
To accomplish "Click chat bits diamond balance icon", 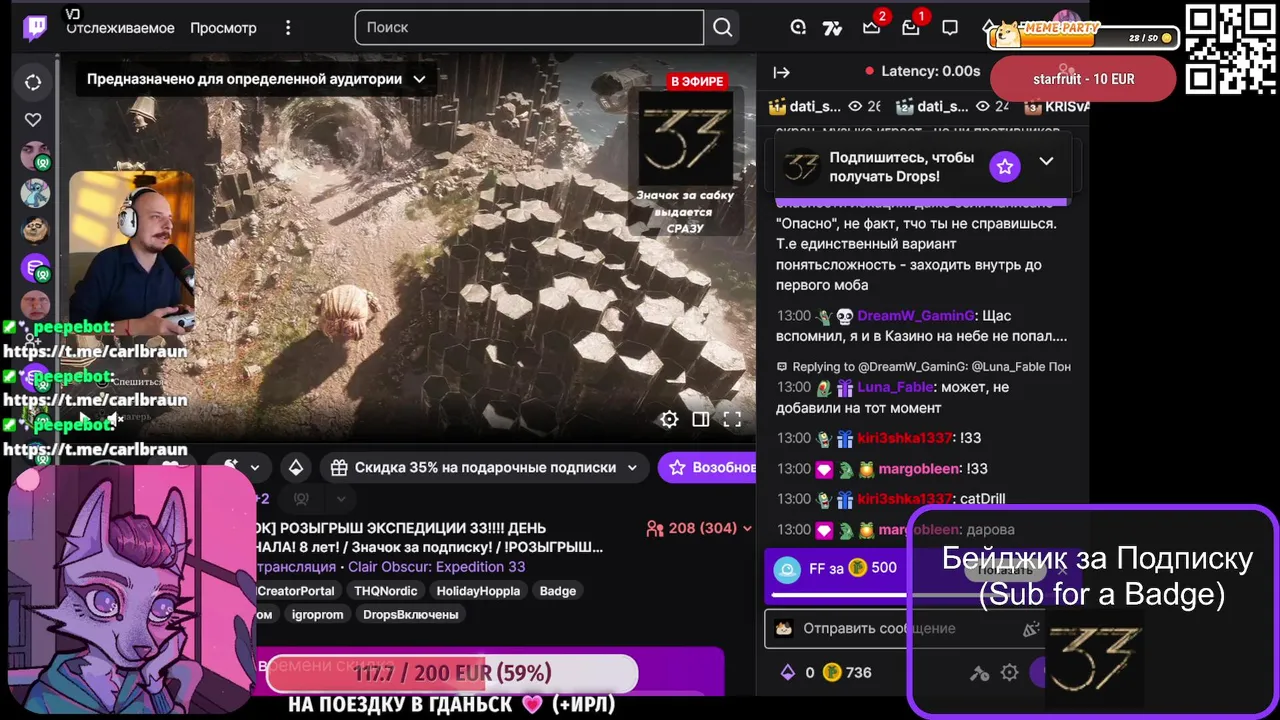I will 787,673.
